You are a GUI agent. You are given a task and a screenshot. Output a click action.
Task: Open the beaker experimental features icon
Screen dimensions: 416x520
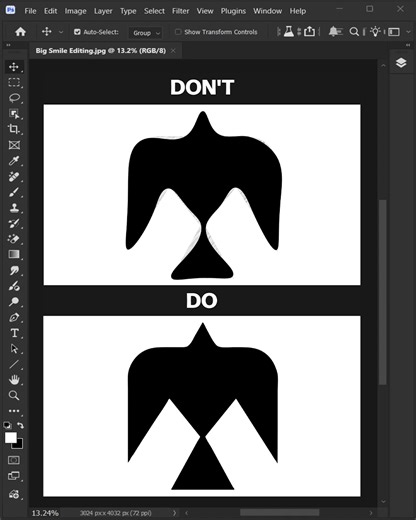(289, 32)
